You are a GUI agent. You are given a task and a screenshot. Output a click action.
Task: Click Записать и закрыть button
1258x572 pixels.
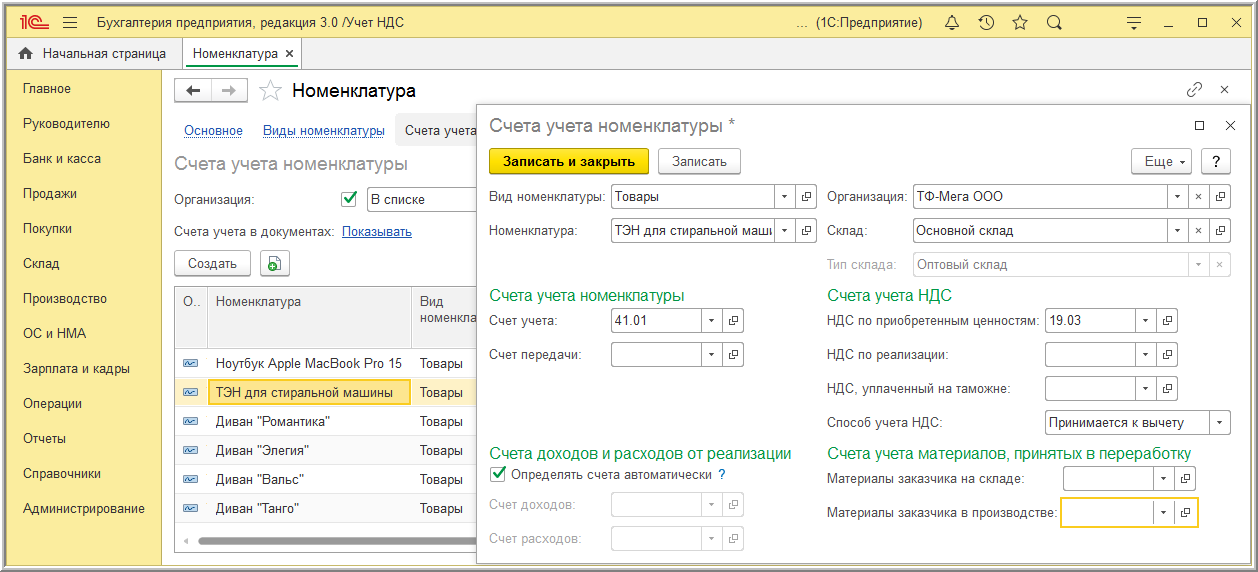point(569,161)
